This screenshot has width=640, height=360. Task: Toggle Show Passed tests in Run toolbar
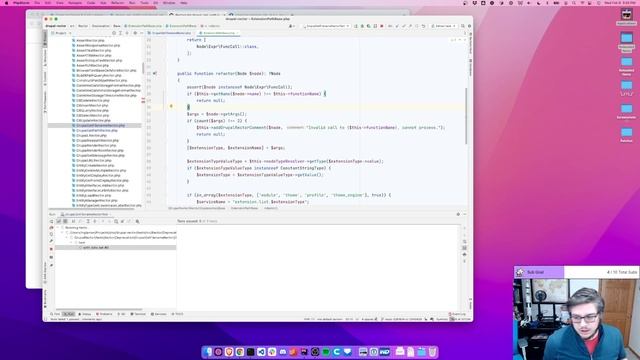tap(58, 221)
